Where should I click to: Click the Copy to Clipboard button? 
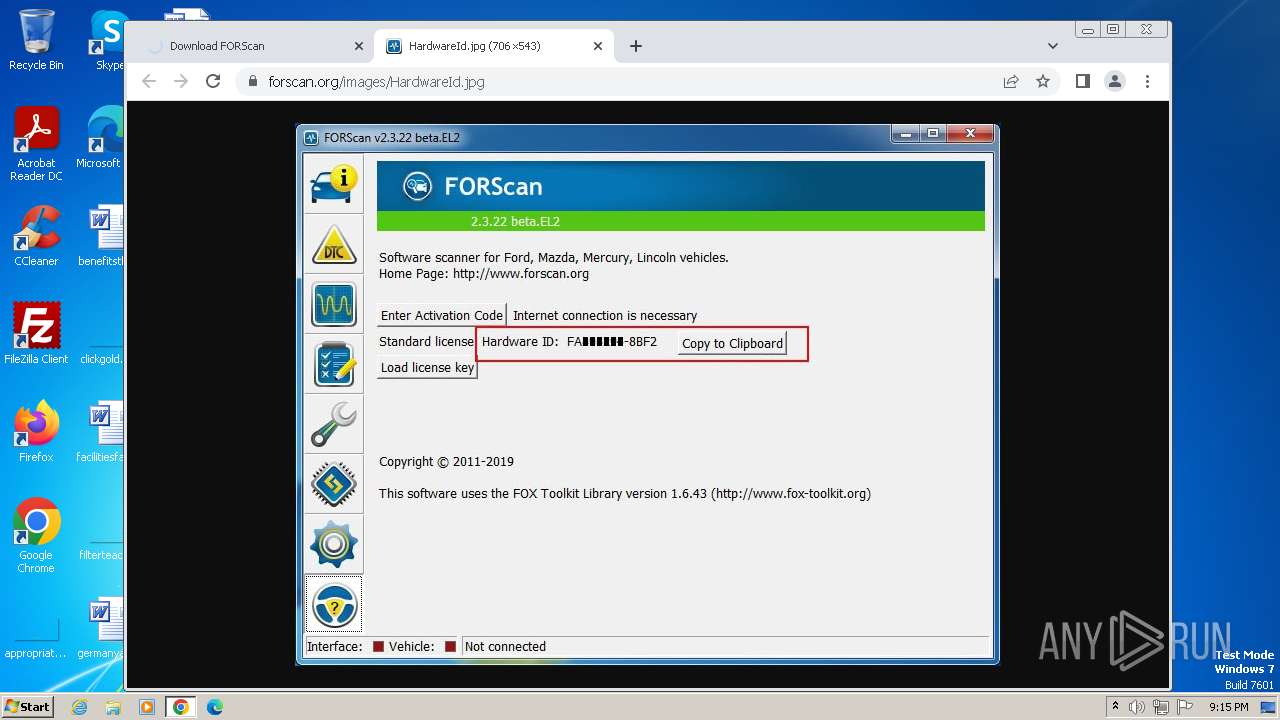(732, 343)
